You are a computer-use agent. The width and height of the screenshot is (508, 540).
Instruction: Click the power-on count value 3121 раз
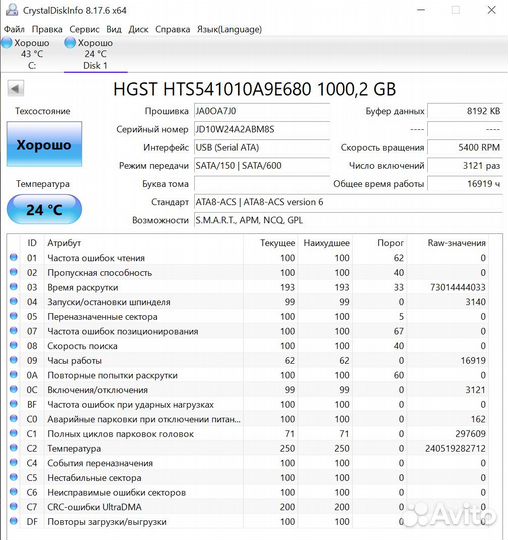[465, 166]
